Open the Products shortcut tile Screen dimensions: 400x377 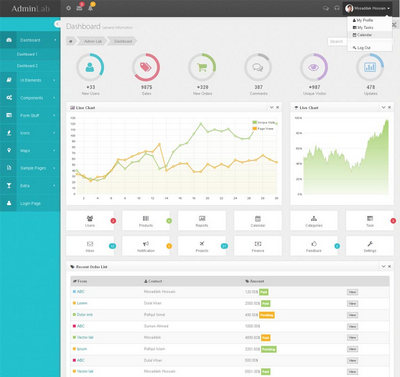coord(146,221)
